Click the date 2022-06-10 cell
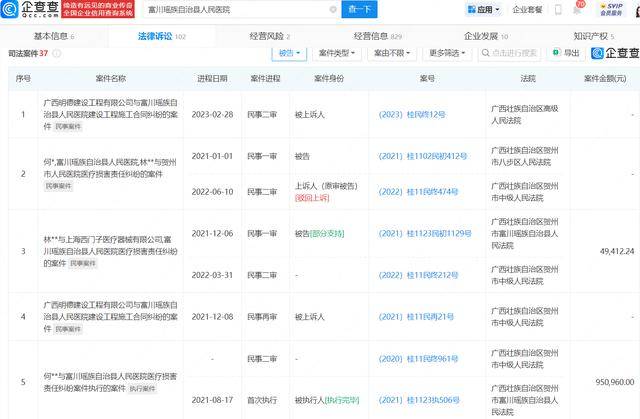Screen dimensions: 640x419 tap(212, 192)
